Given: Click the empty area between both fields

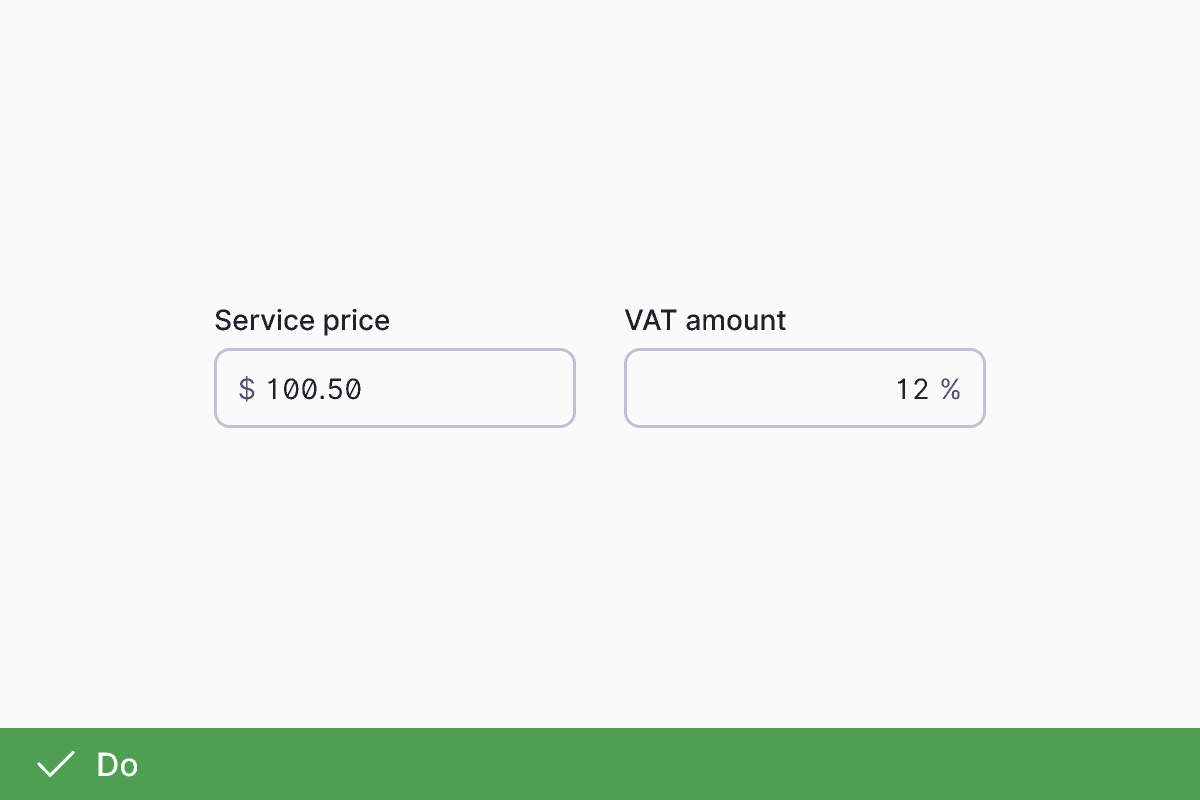Looking at the screenshot, I should point(600,388).
